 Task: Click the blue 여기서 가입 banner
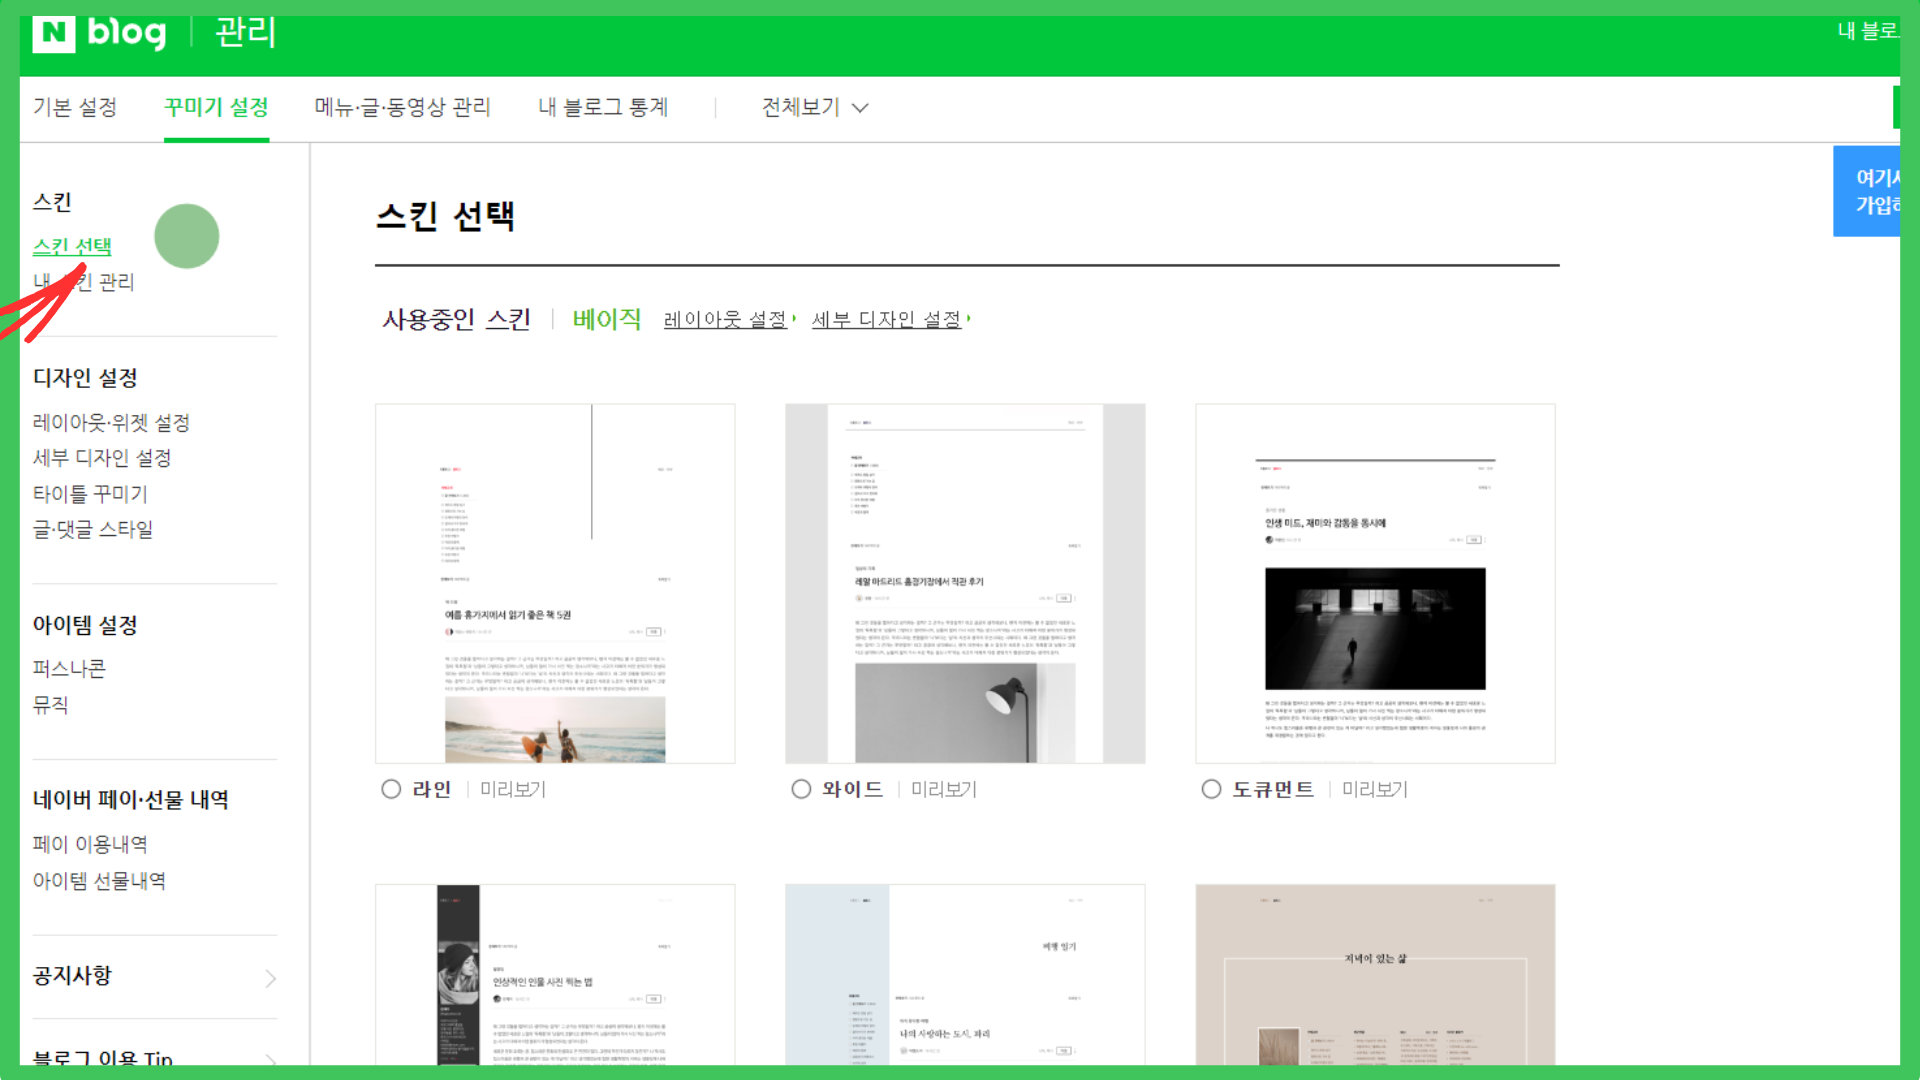click(1868, 191)
